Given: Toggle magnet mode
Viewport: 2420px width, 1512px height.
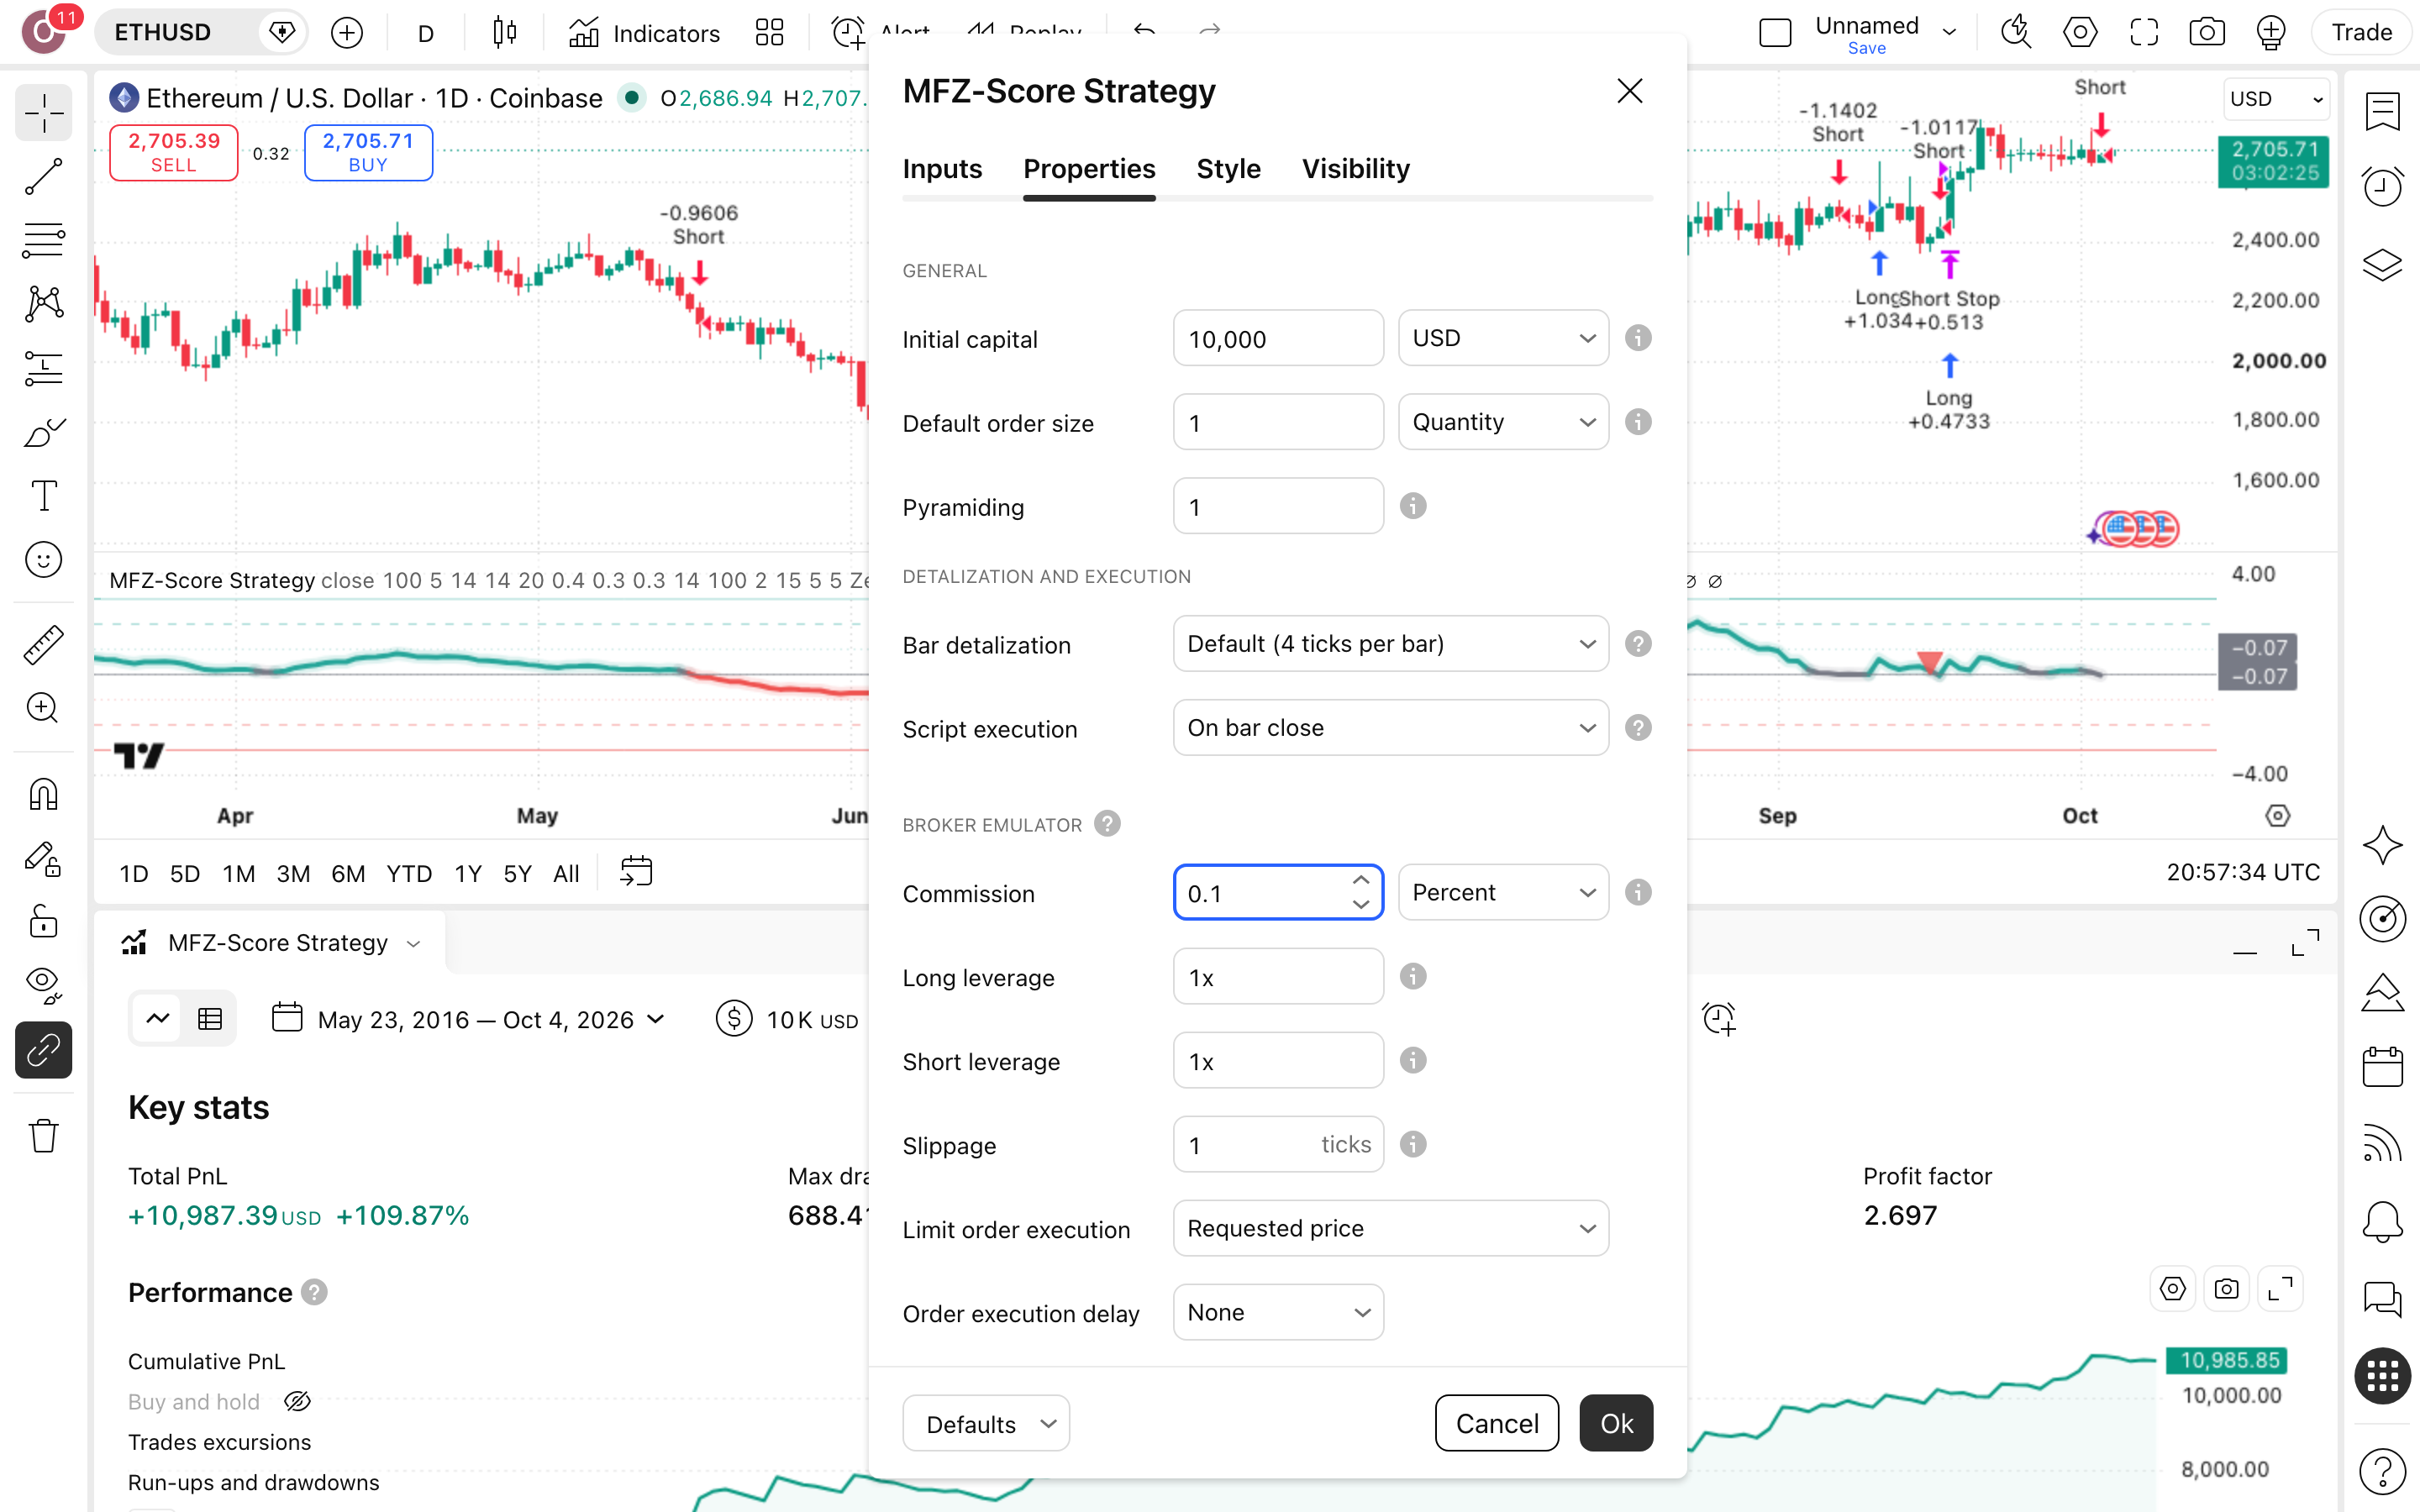Looking at the screenshot, I should point(43,794).
